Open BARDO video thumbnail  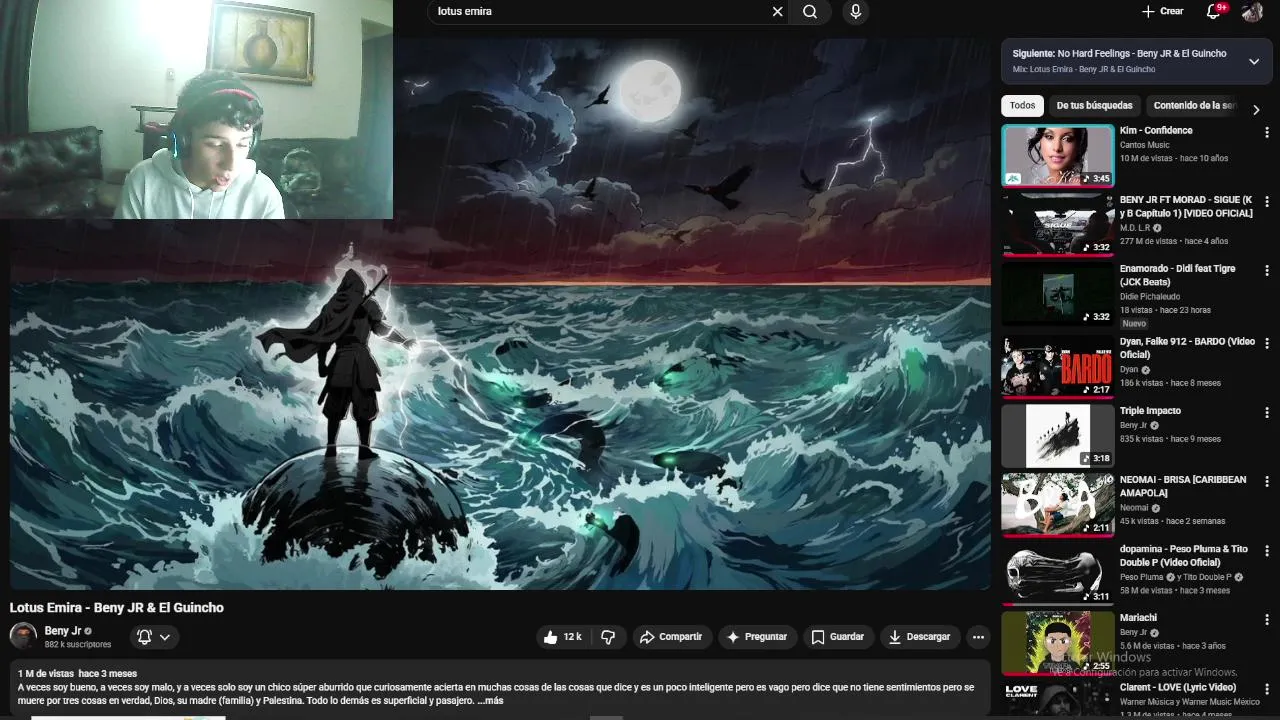click(1057, 366)
